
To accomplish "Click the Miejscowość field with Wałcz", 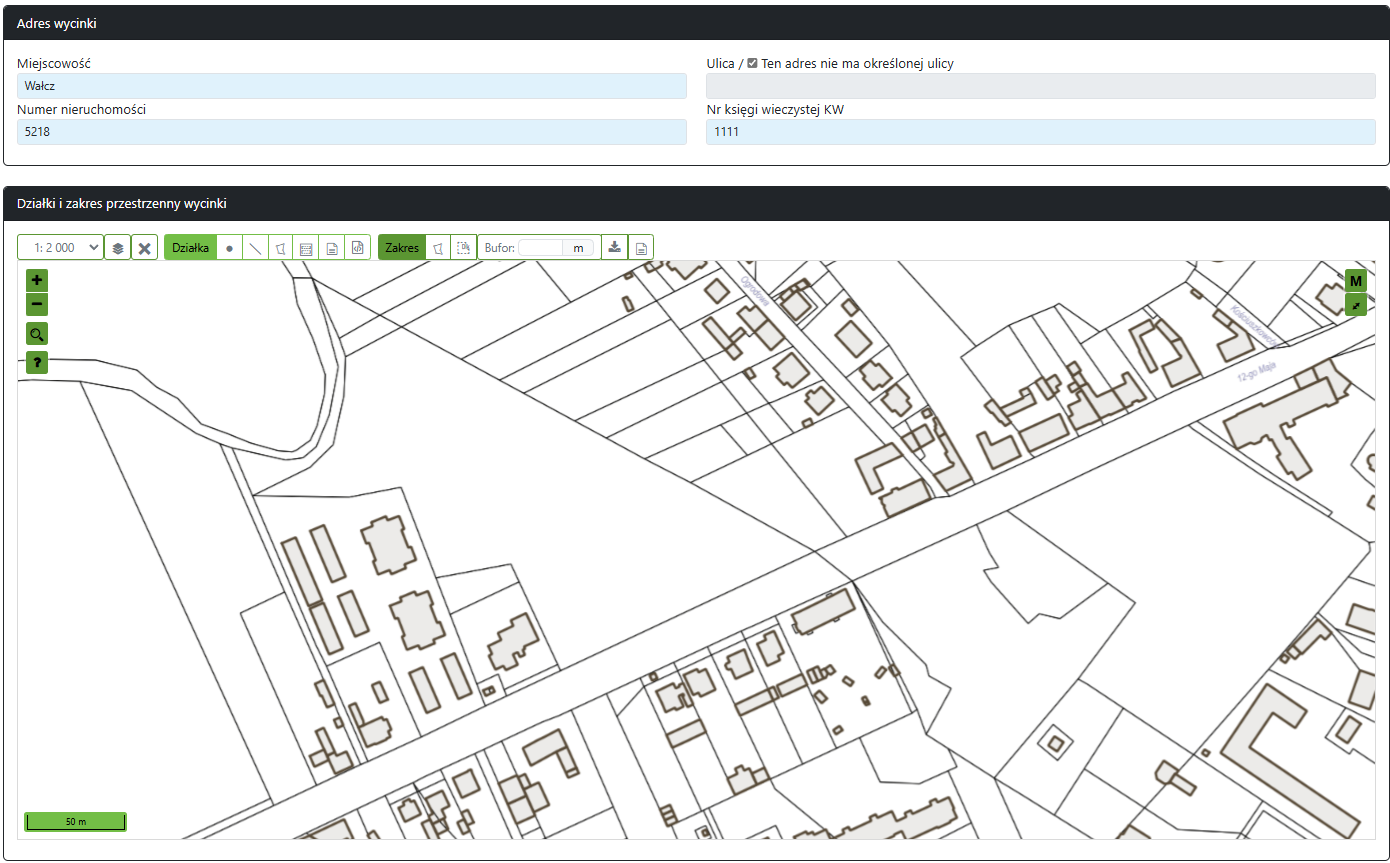I will pos(351,86).
